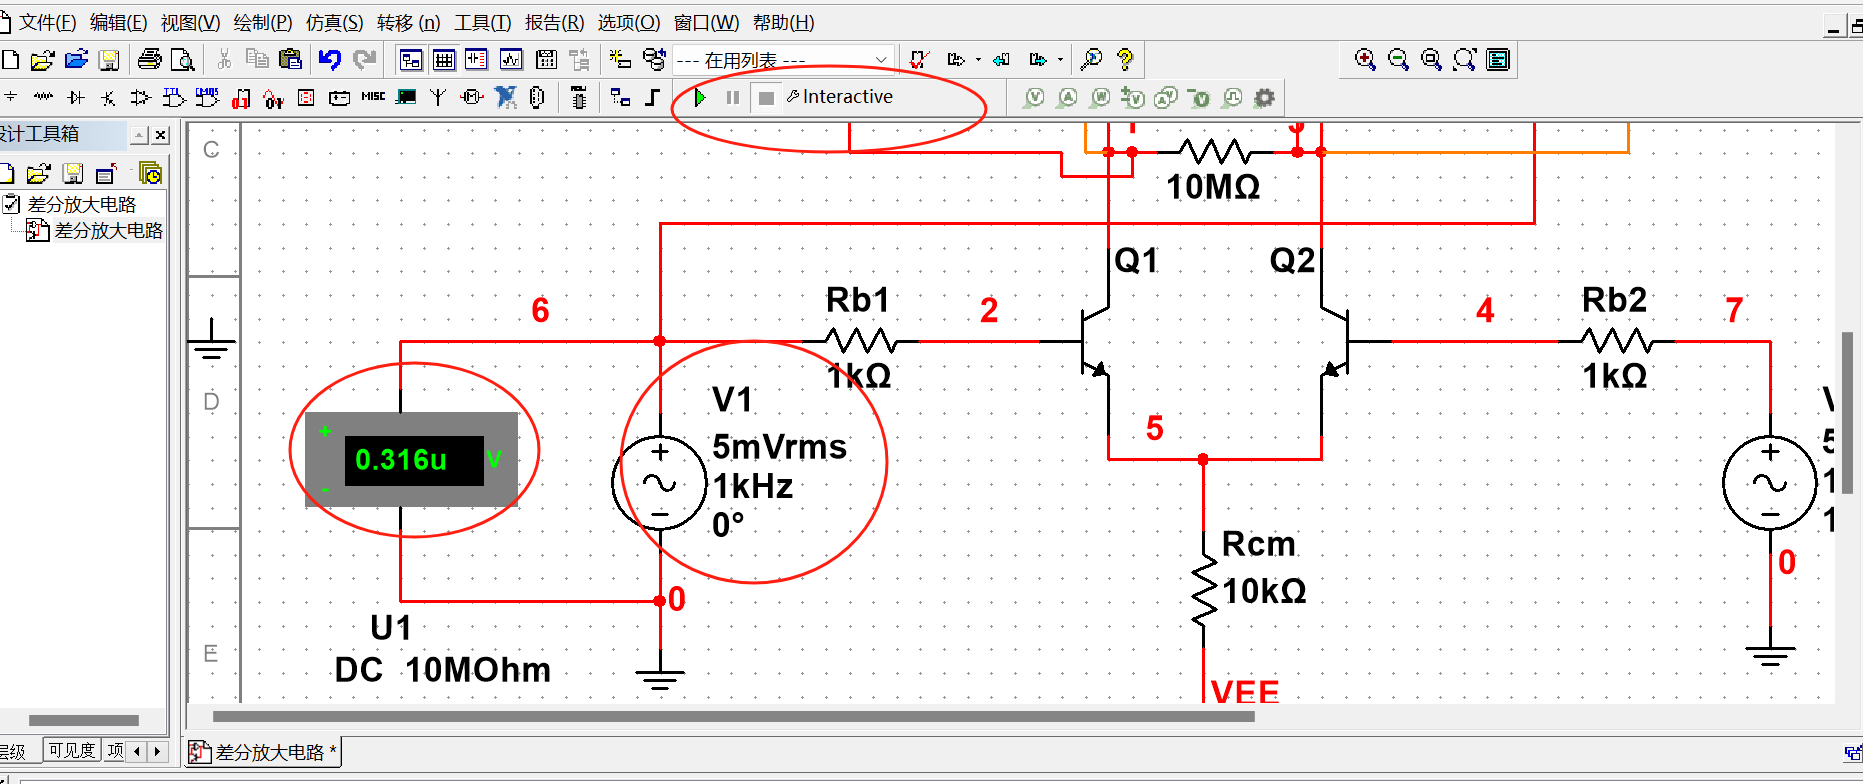
Task: Open the Grapher view icon
Action: (511, 60)
